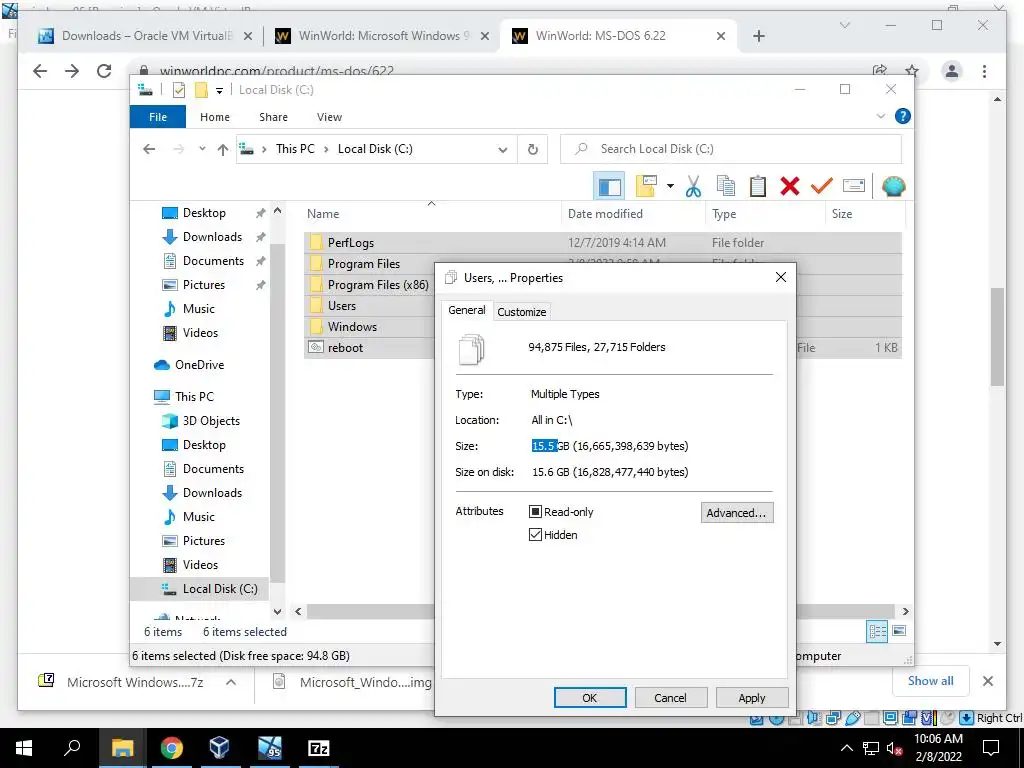1024x768 pixels.
Task: Open the Chrome profile avatar menu
Action: point(952,71)
